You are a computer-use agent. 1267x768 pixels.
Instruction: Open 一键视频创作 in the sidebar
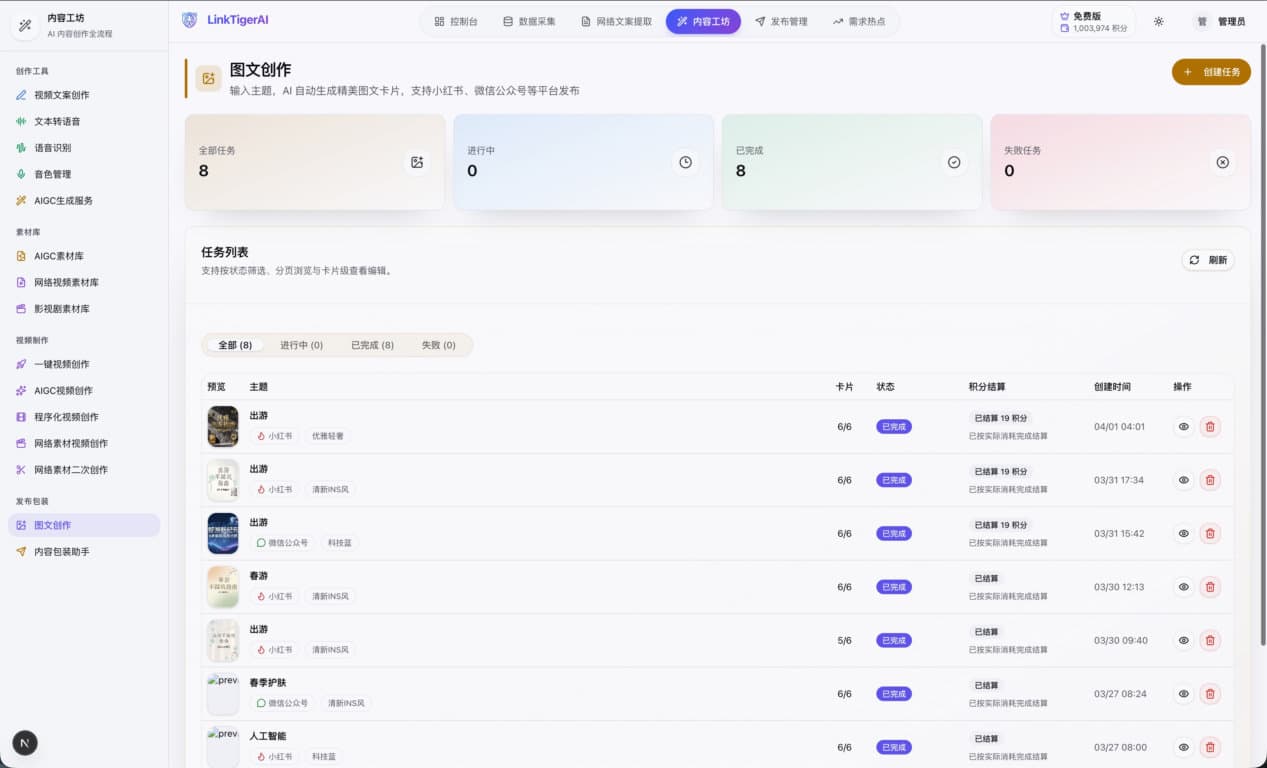tap(61, 364)
